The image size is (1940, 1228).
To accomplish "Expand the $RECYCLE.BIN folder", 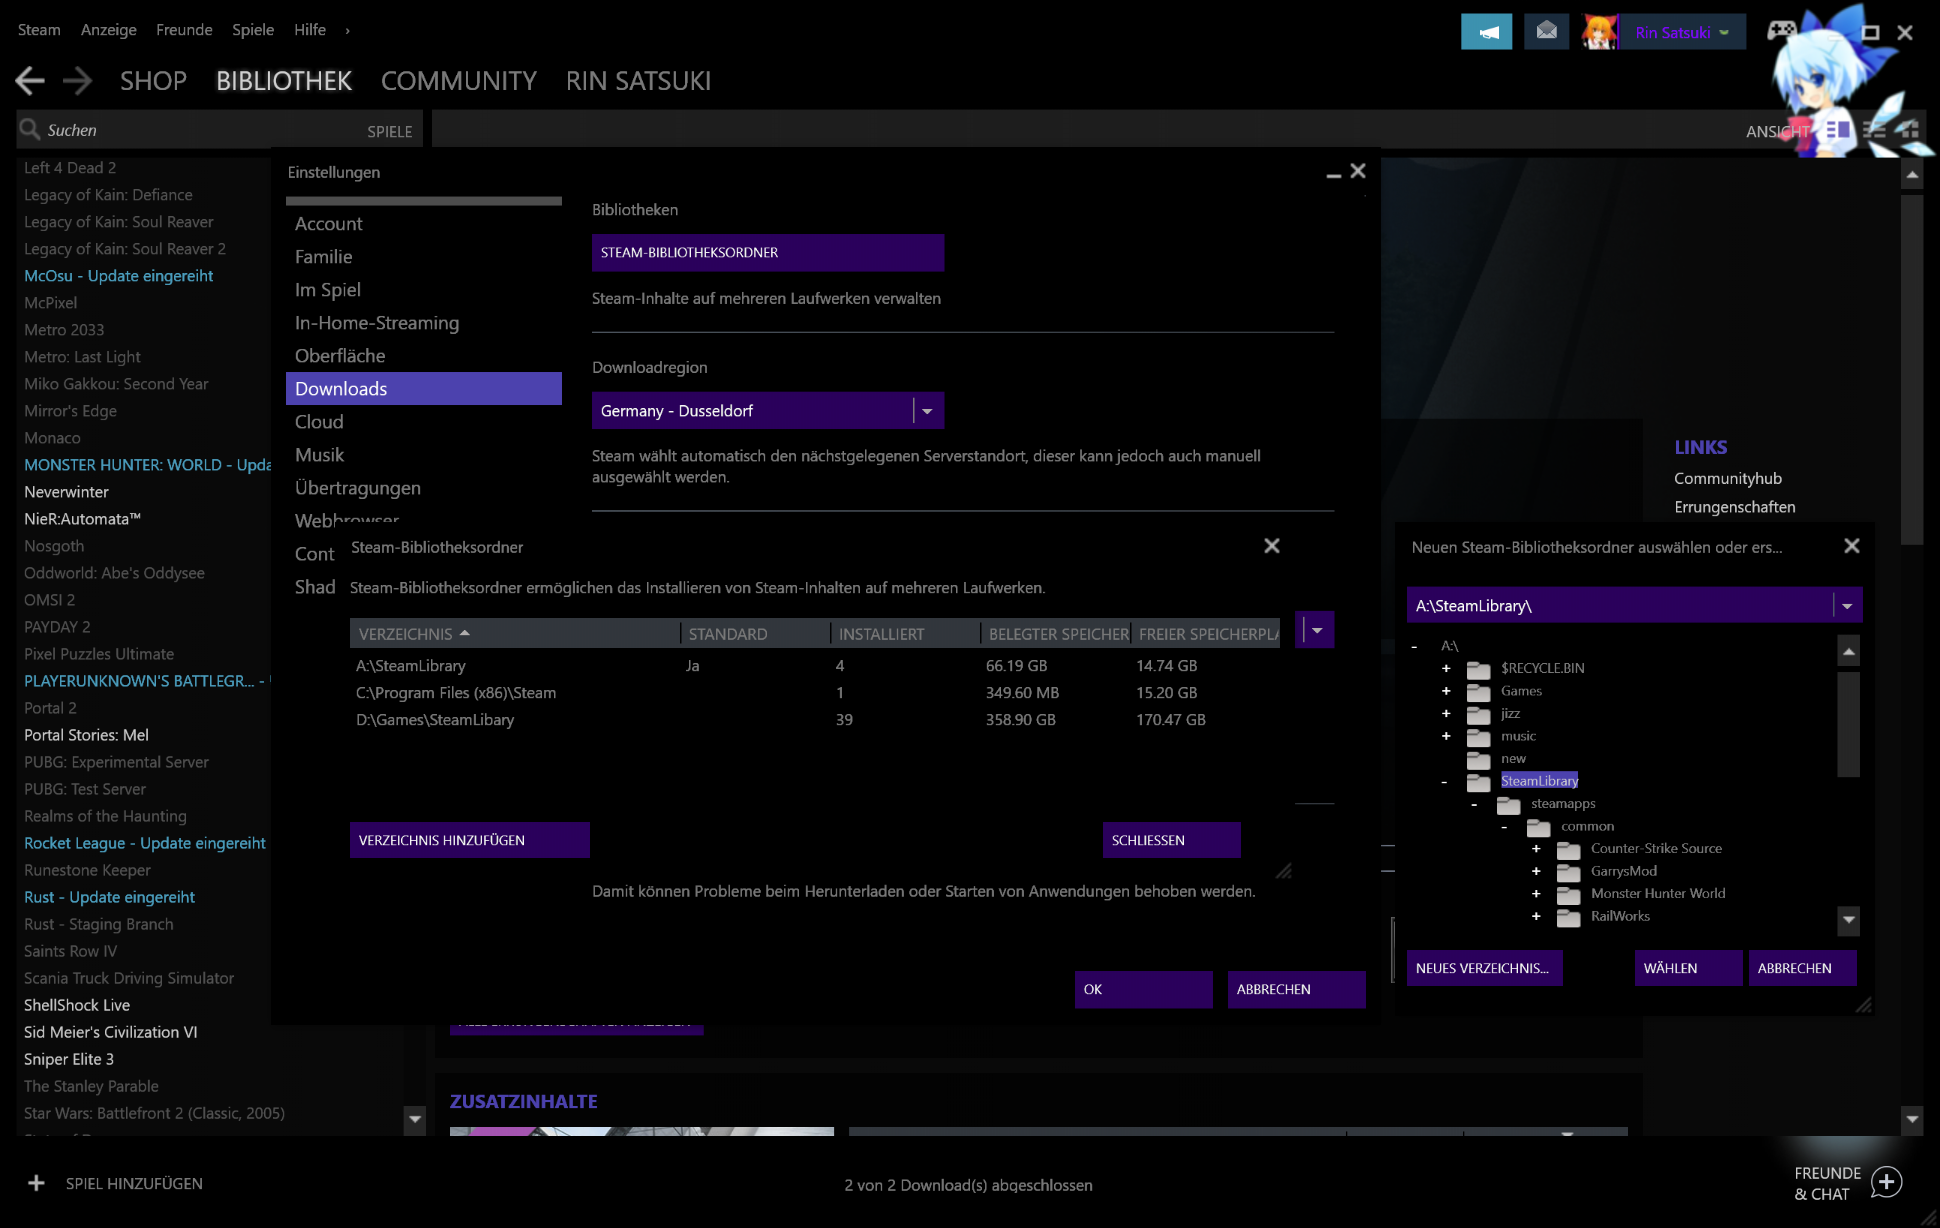I will coord(1446,668).
